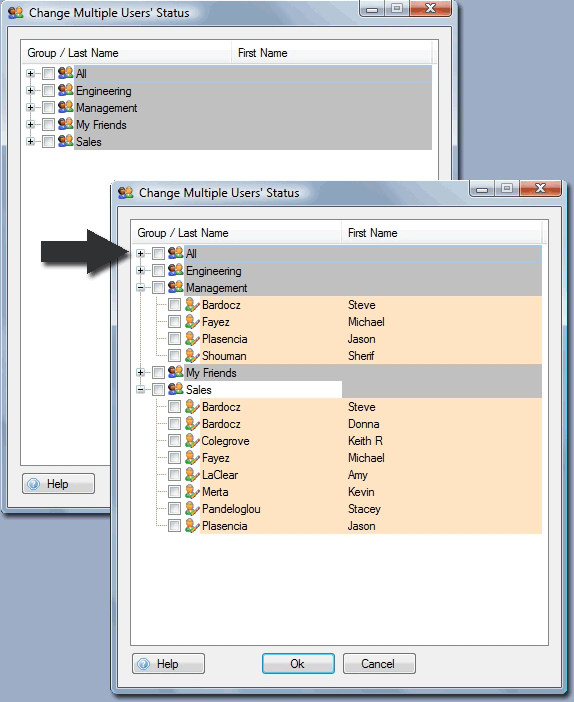Expand the Sales group in back window

(30, 141)
